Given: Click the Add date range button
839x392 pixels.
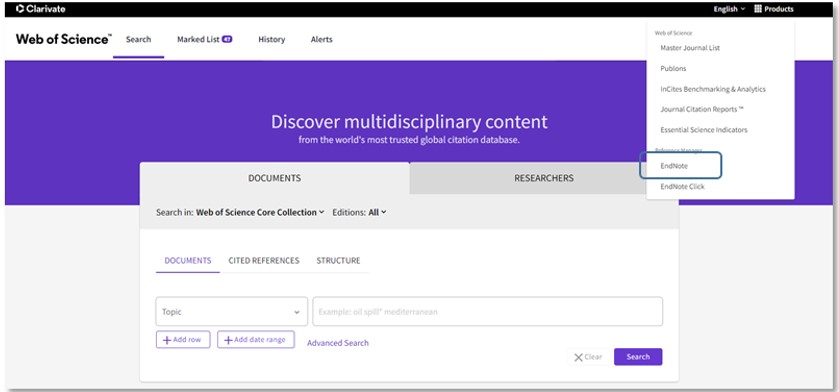Looking at the screenshot, I should click(x=256, y=340).
